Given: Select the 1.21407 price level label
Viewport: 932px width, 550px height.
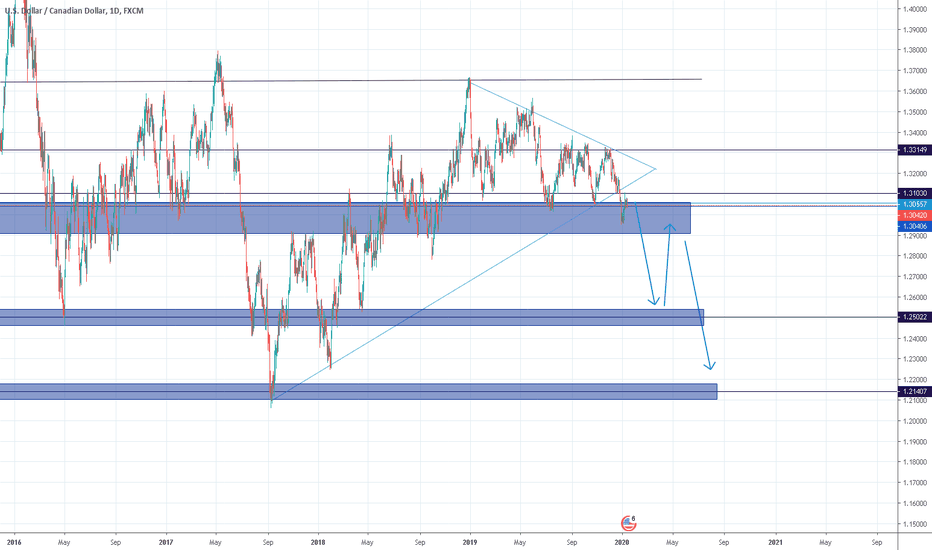Looking at the screenshot, I should pos(911,391).
